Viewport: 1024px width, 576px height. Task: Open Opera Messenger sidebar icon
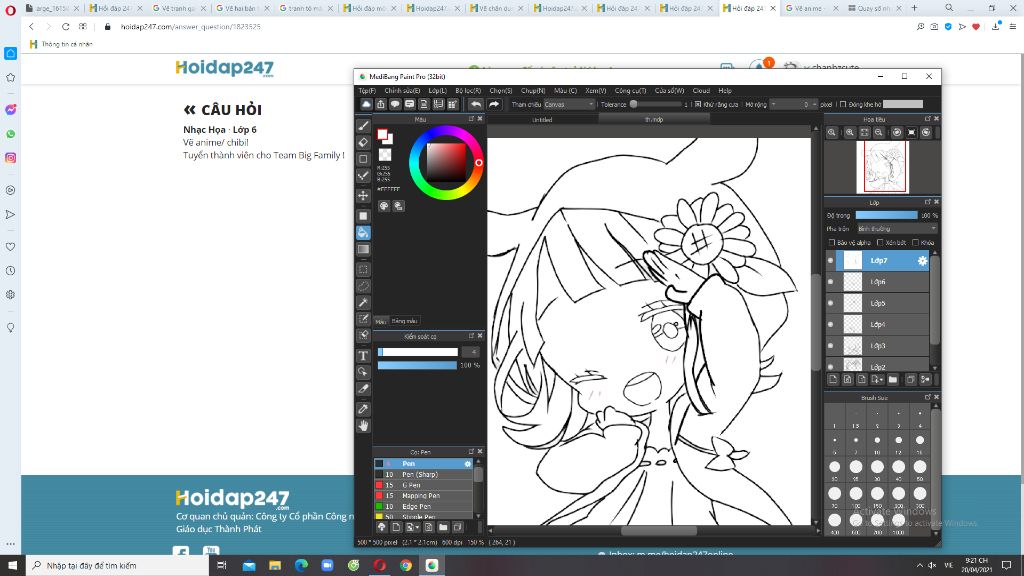pos(10,110)
